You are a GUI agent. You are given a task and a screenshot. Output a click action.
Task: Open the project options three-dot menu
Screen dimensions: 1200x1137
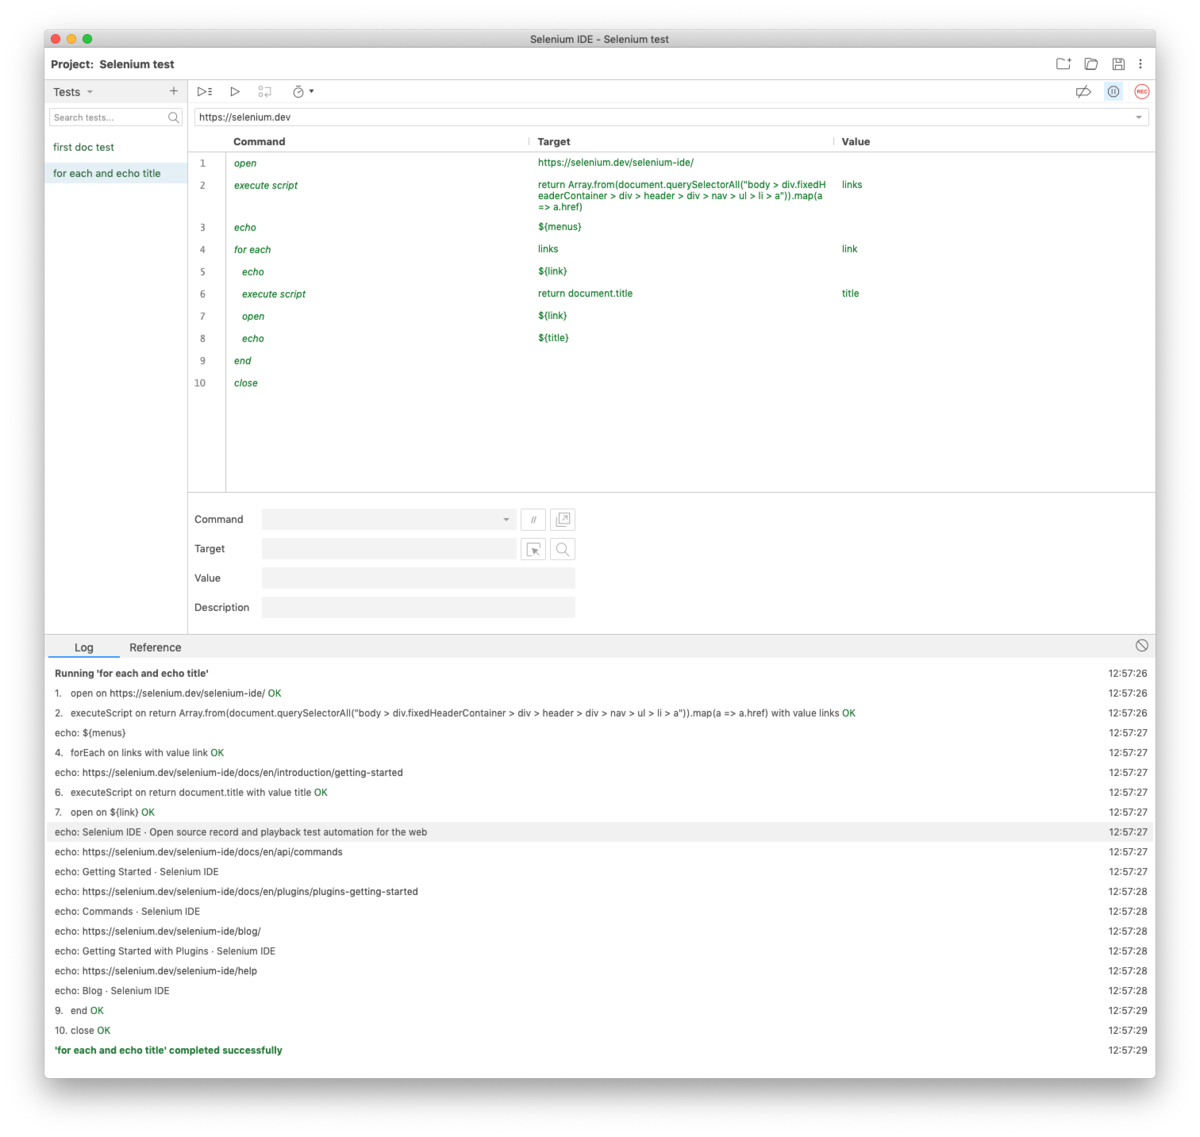coord(1141,63)
